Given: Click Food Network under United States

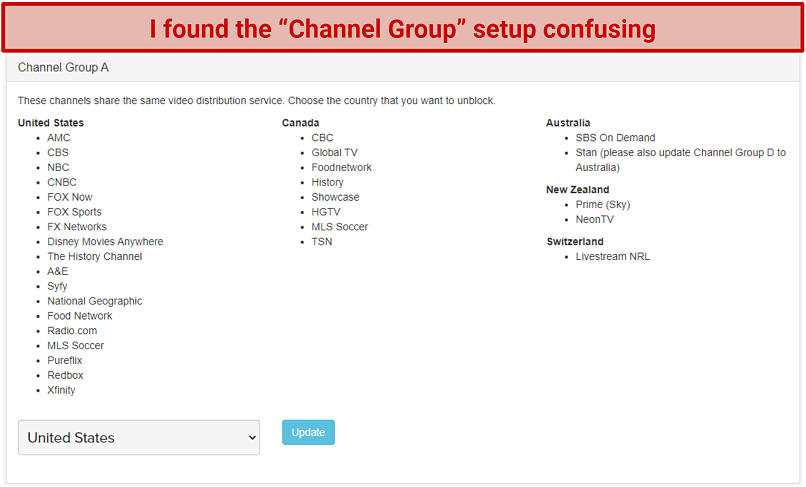Looking at the screenshot, I should 80,316.
